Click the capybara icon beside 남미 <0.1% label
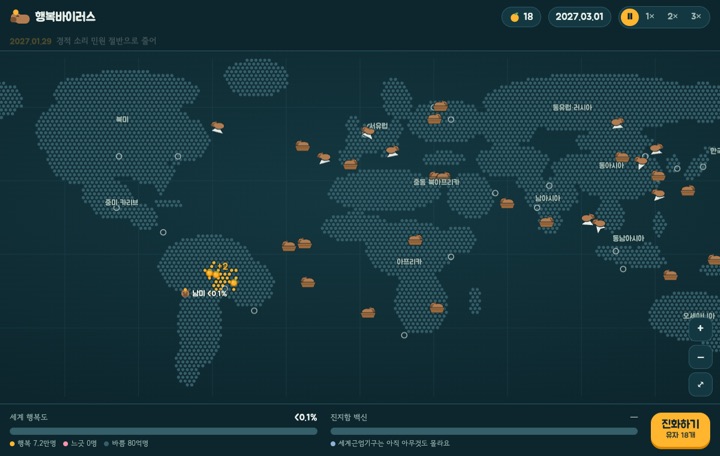 click(185, 293)
